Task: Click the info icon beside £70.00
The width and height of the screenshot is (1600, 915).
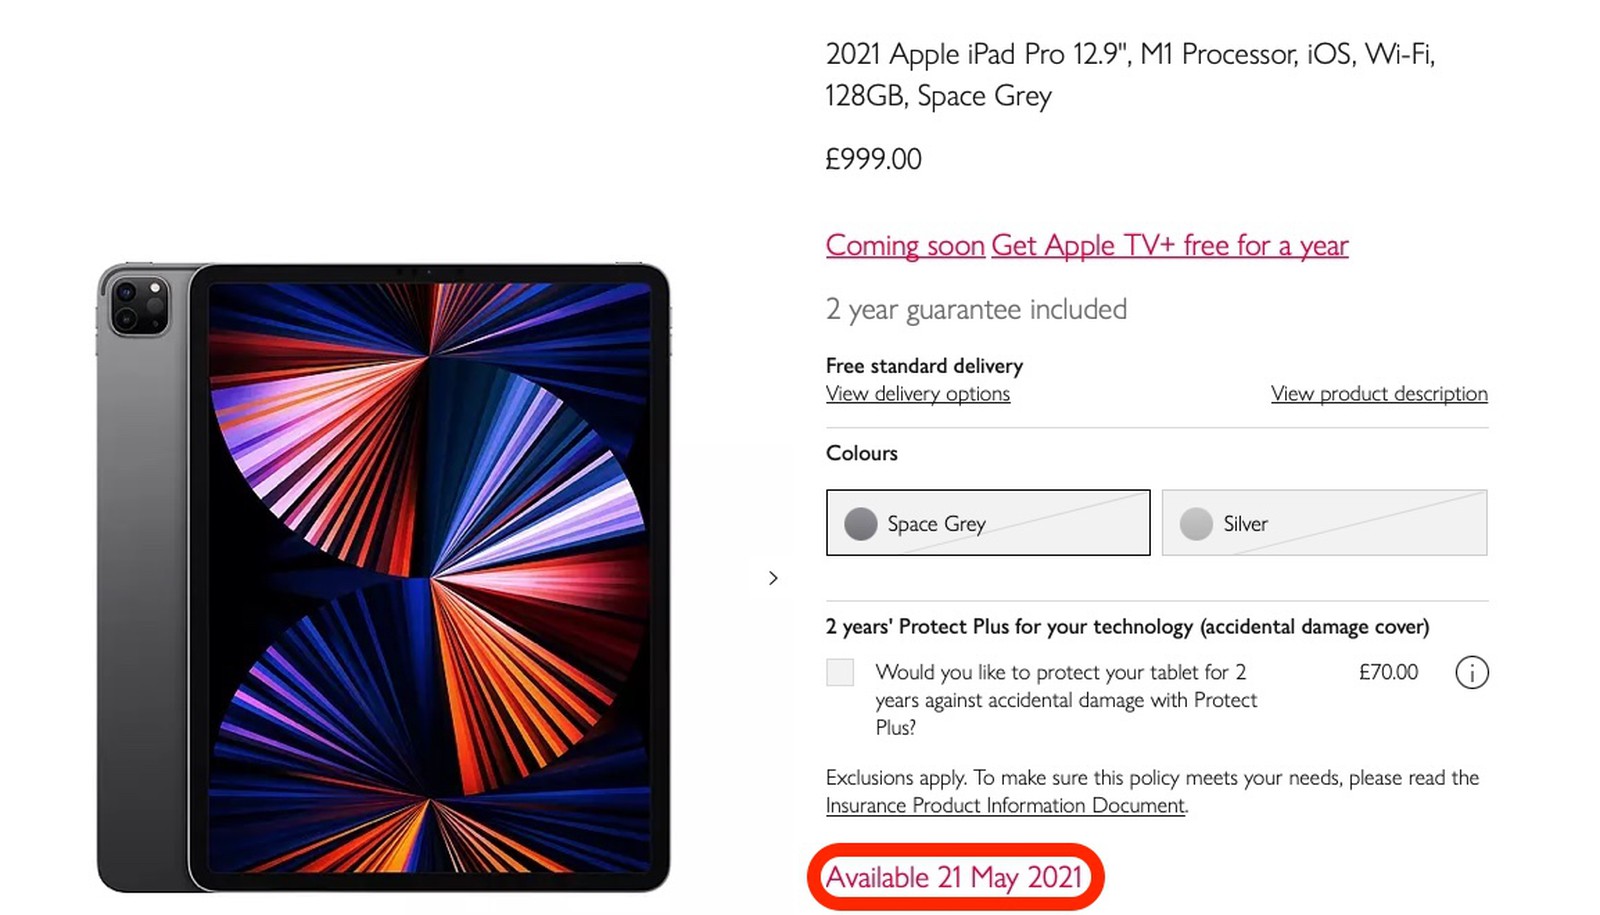Action: [x=1471, y=673]
